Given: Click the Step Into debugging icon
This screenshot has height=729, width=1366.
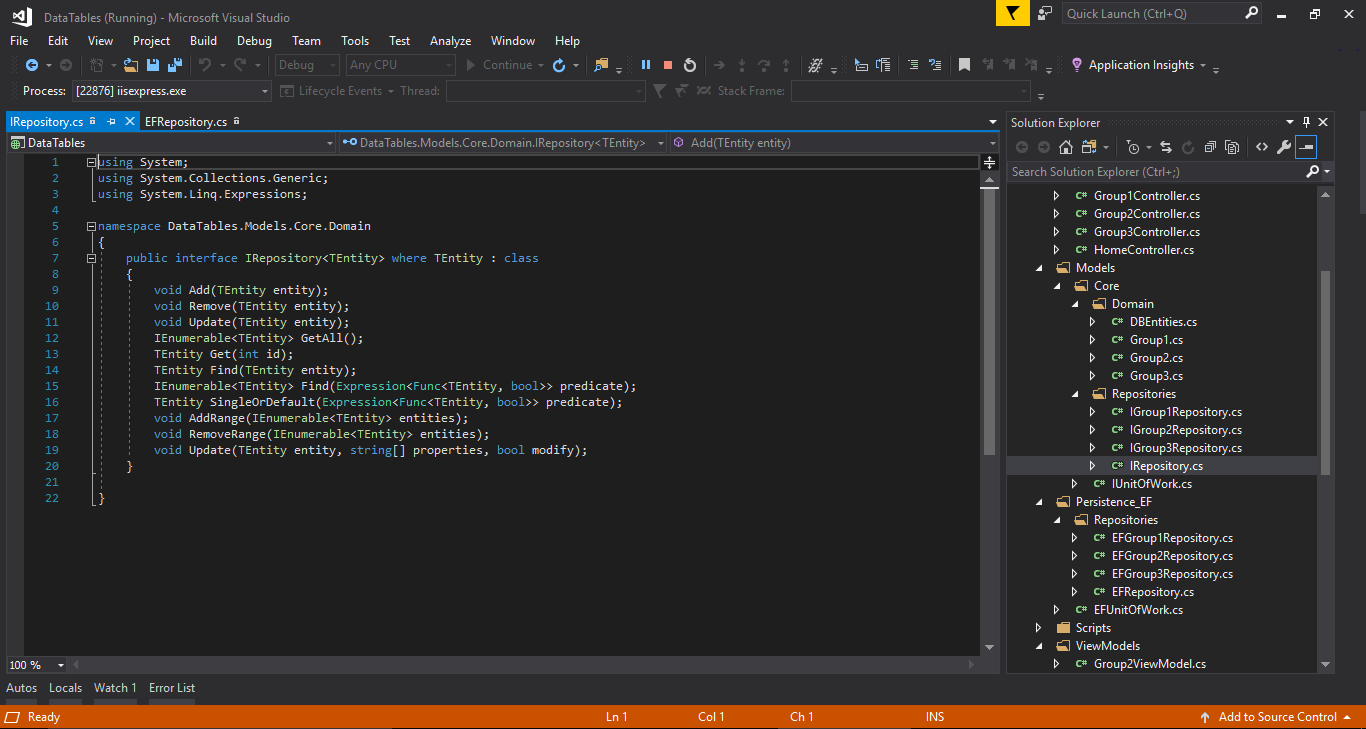Looking at the screenshot, I should tap(742, 64).
